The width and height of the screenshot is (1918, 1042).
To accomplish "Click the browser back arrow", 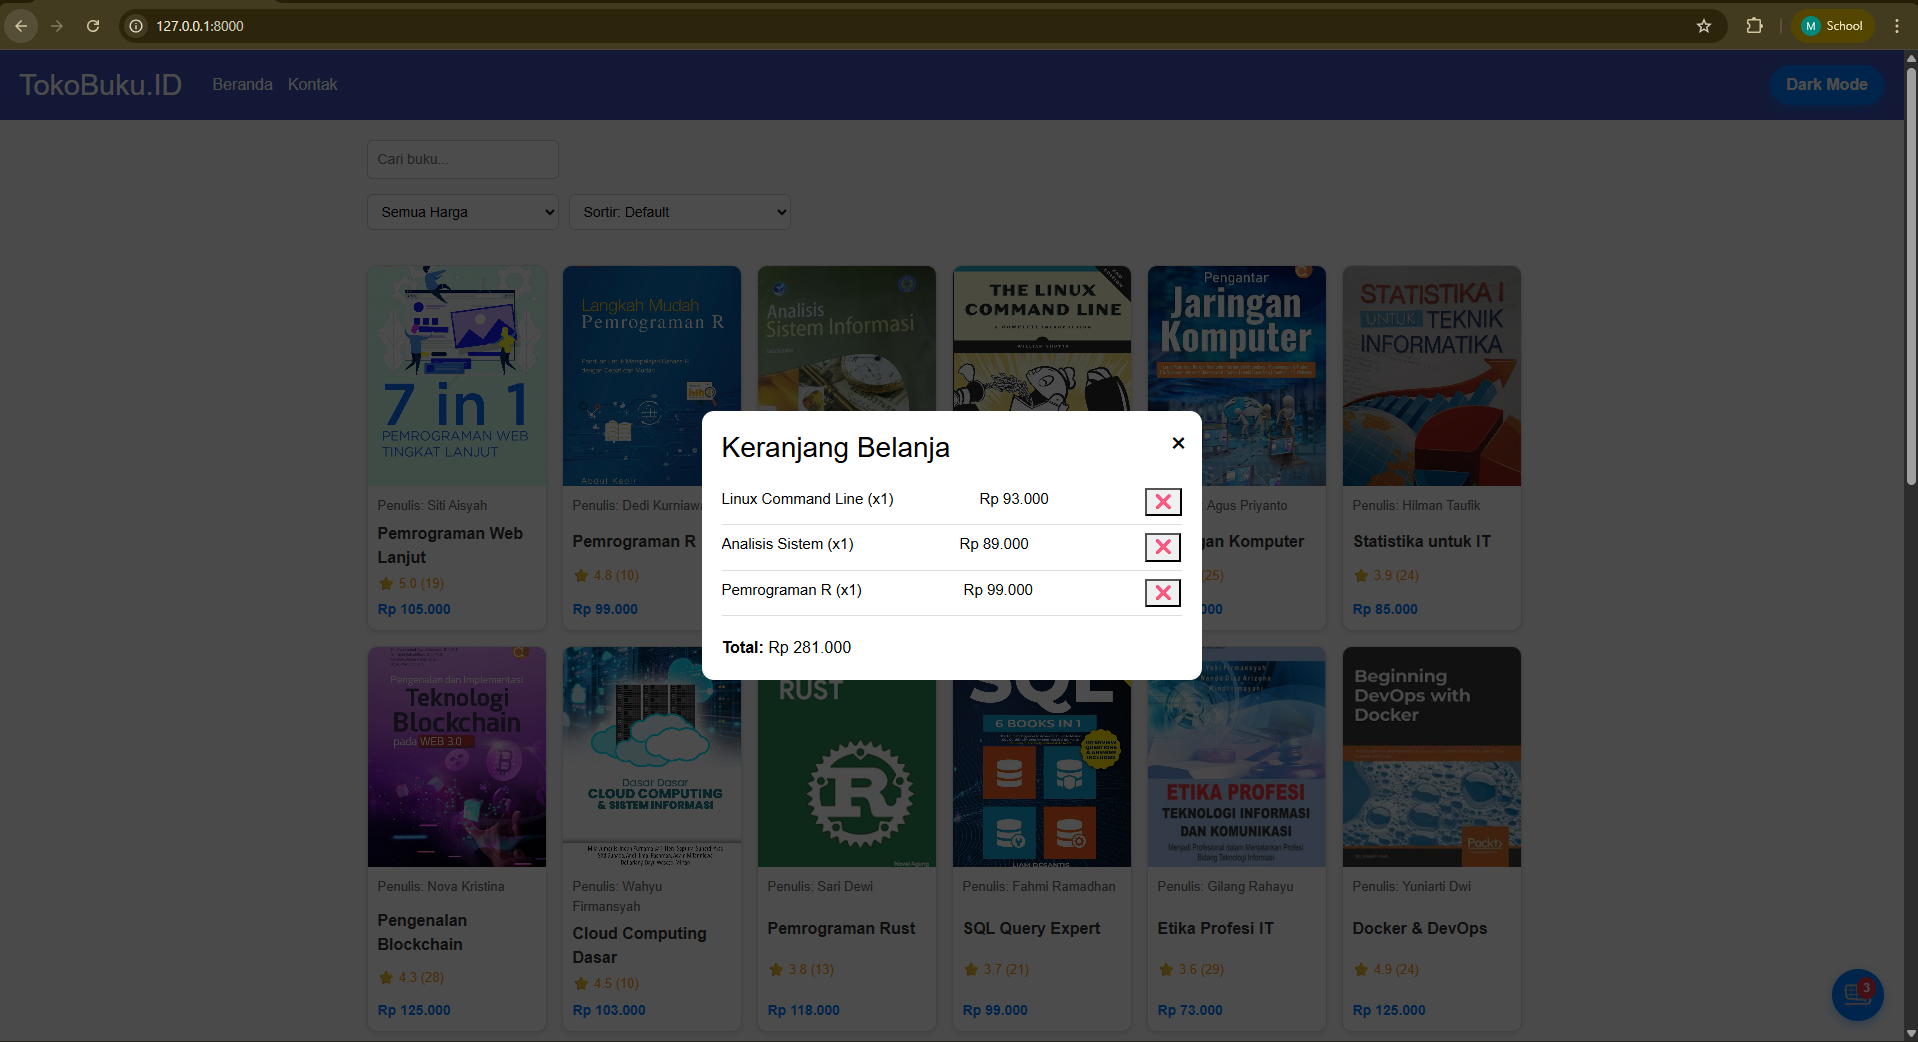I will [21, 26].
